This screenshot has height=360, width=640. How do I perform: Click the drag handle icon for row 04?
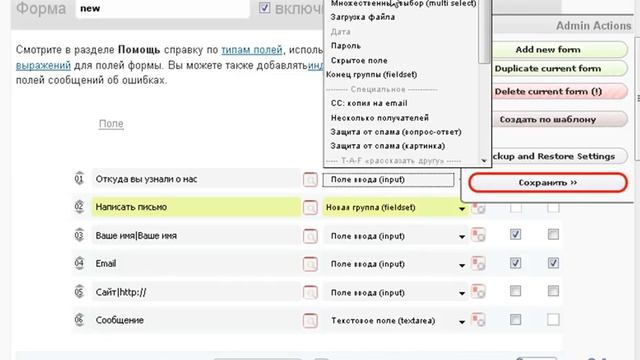tap(79, 263)
